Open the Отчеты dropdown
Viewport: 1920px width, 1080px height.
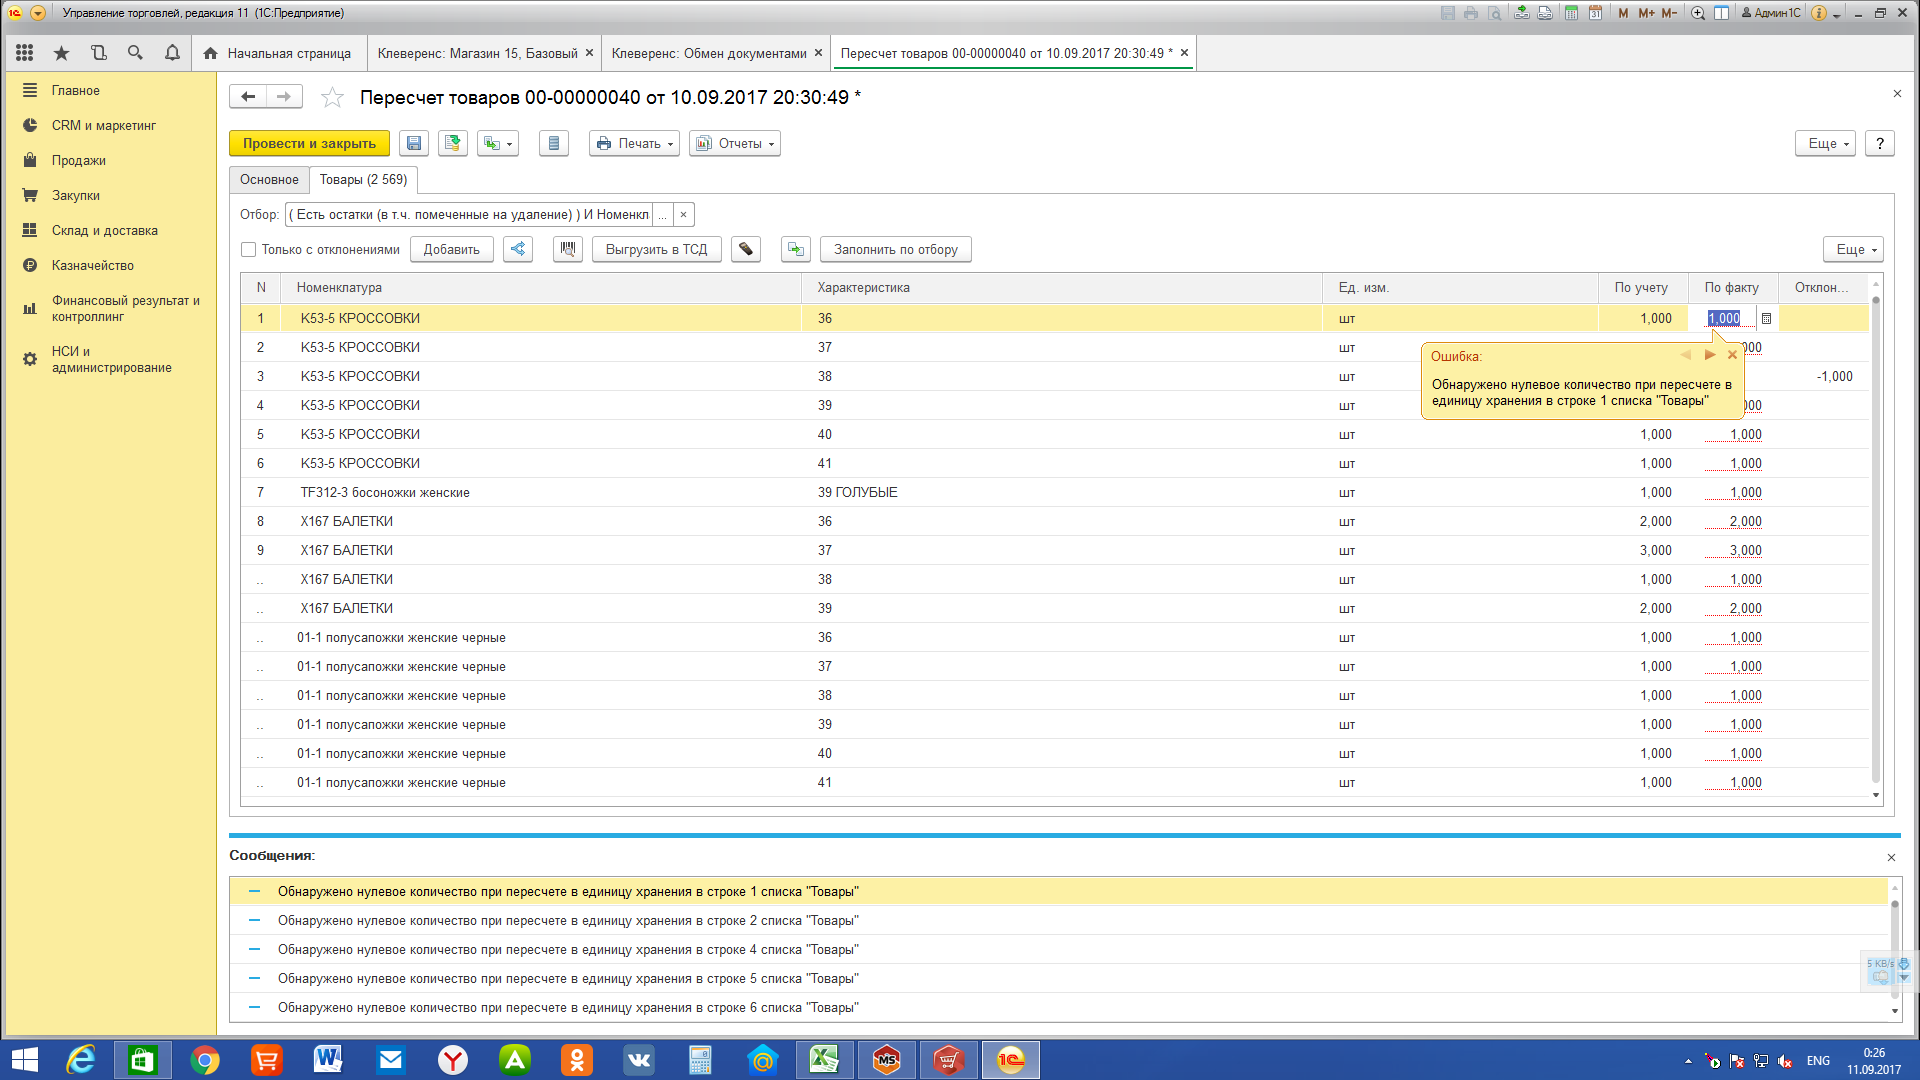point(735,144)
